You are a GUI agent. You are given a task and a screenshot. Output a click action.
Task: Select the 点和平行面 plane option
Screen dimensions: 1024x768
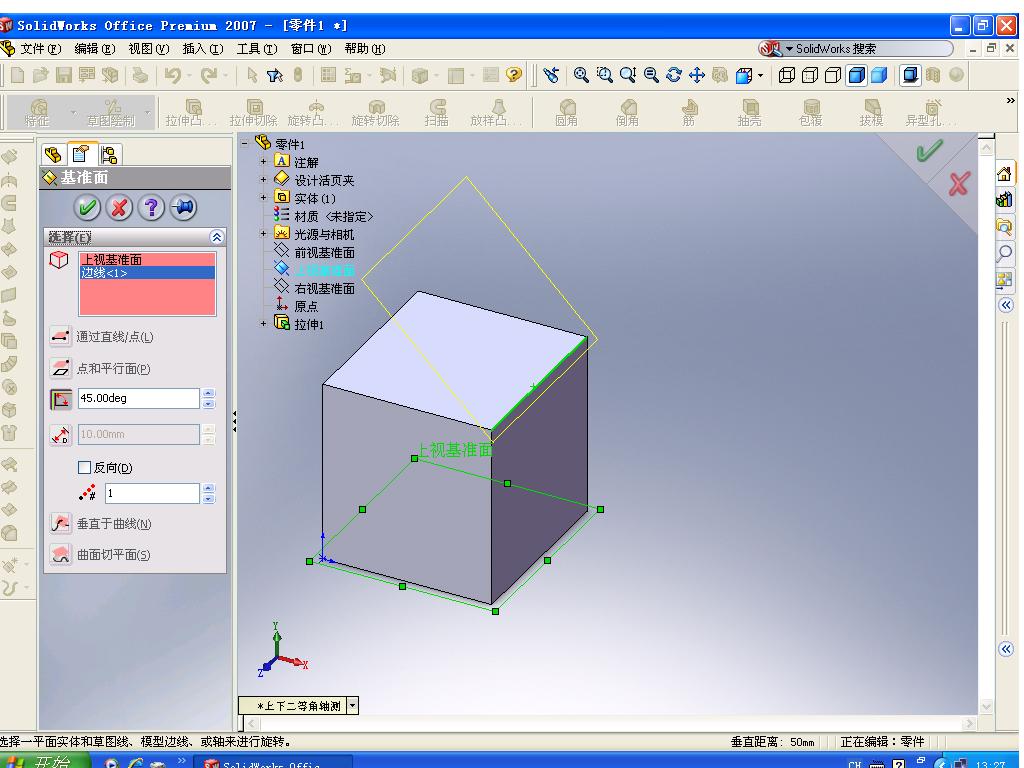click(x=61, y=368)
